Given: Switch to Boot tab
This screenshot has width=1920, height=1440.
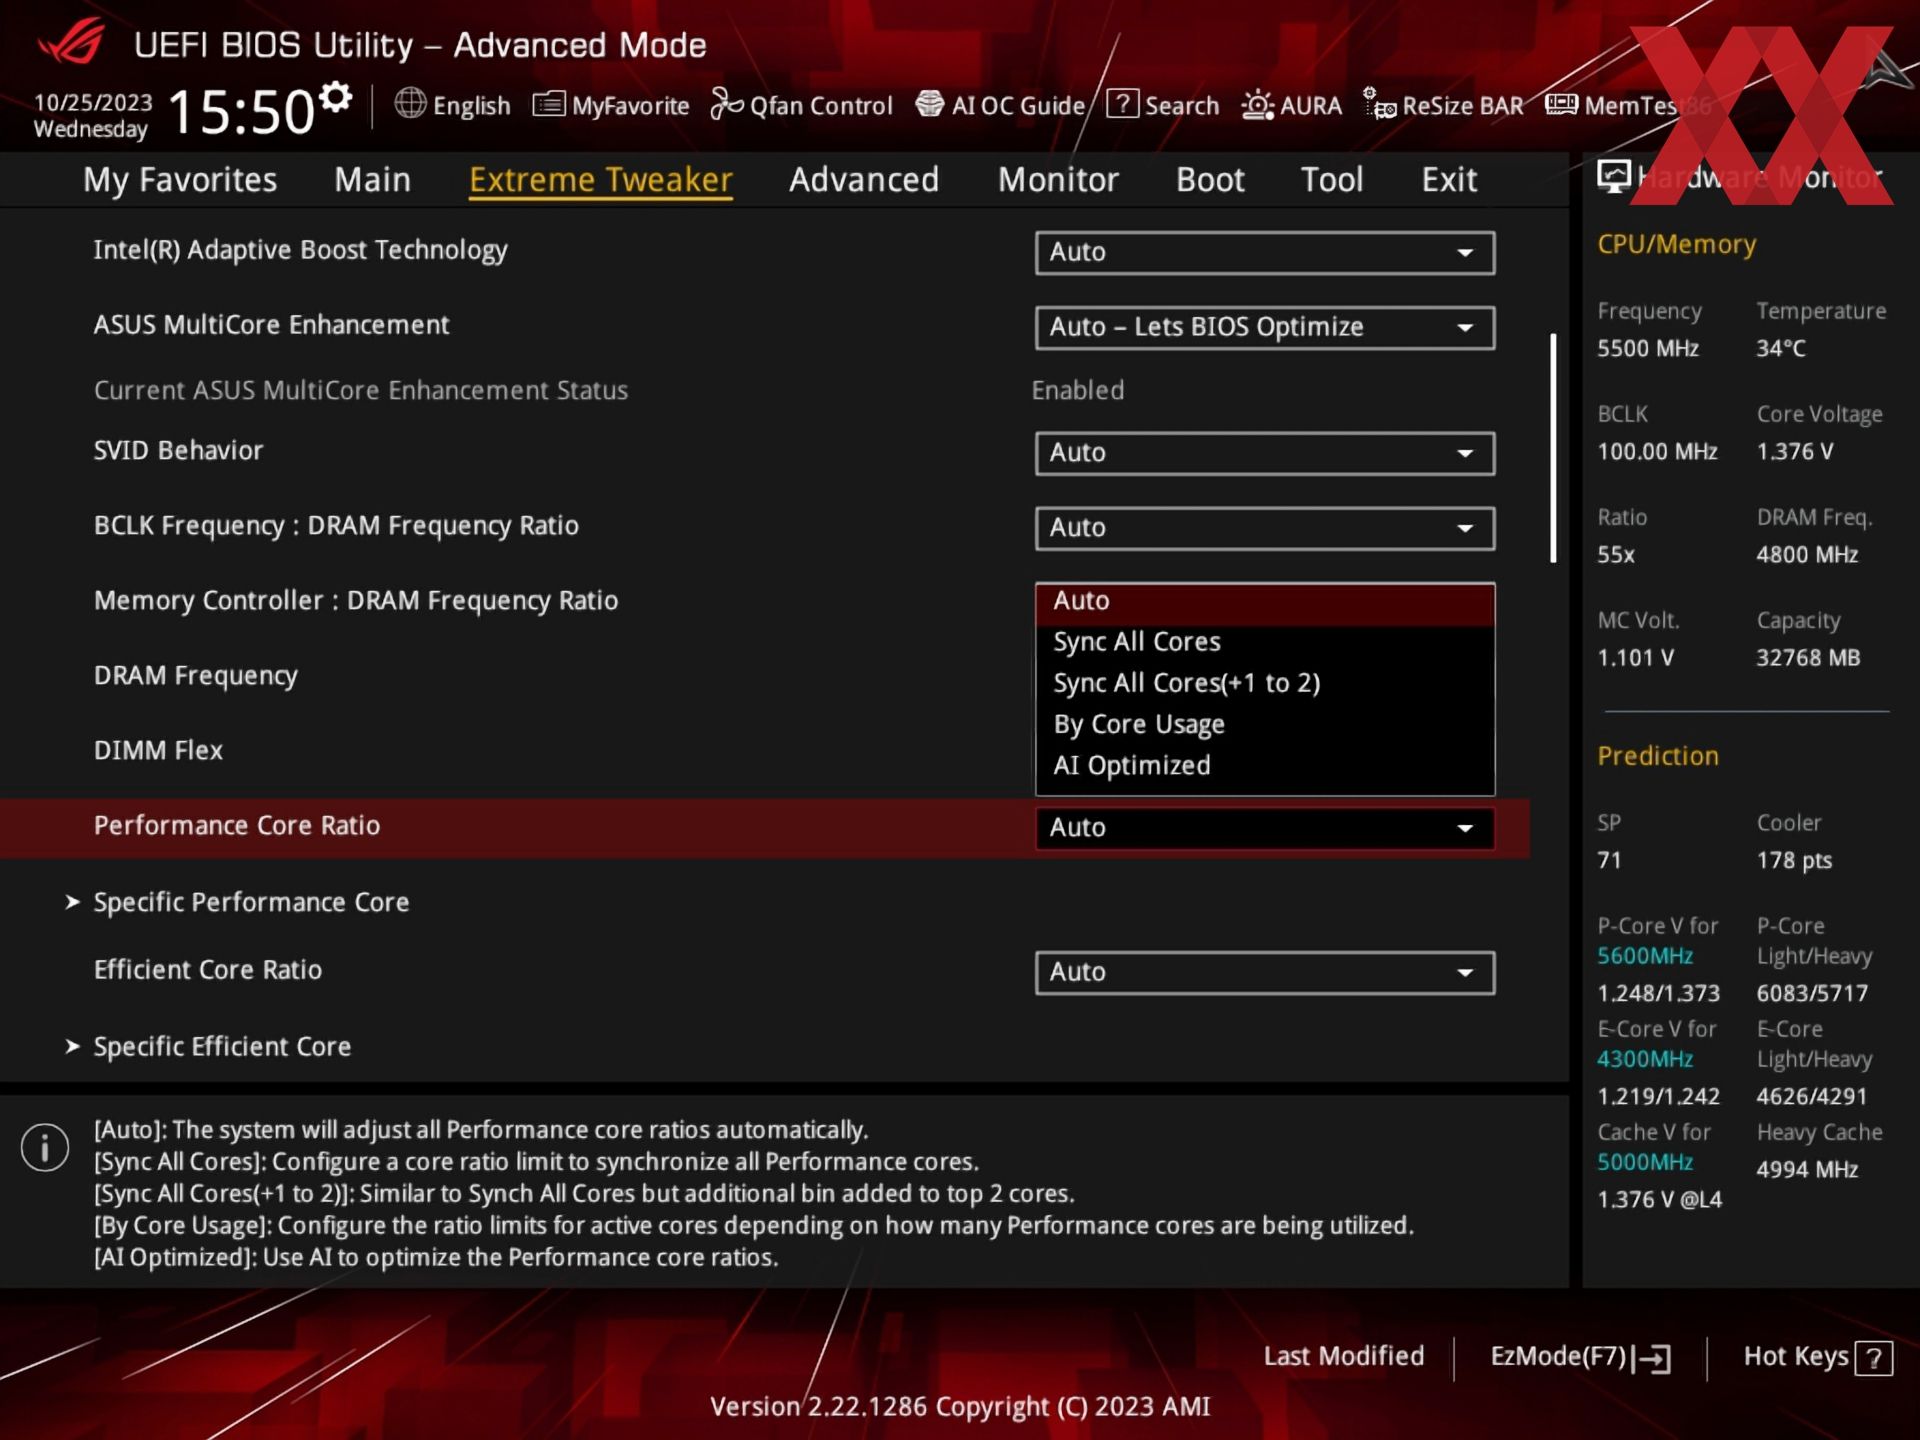Looking at the screenshot, I should point(1210,180).
